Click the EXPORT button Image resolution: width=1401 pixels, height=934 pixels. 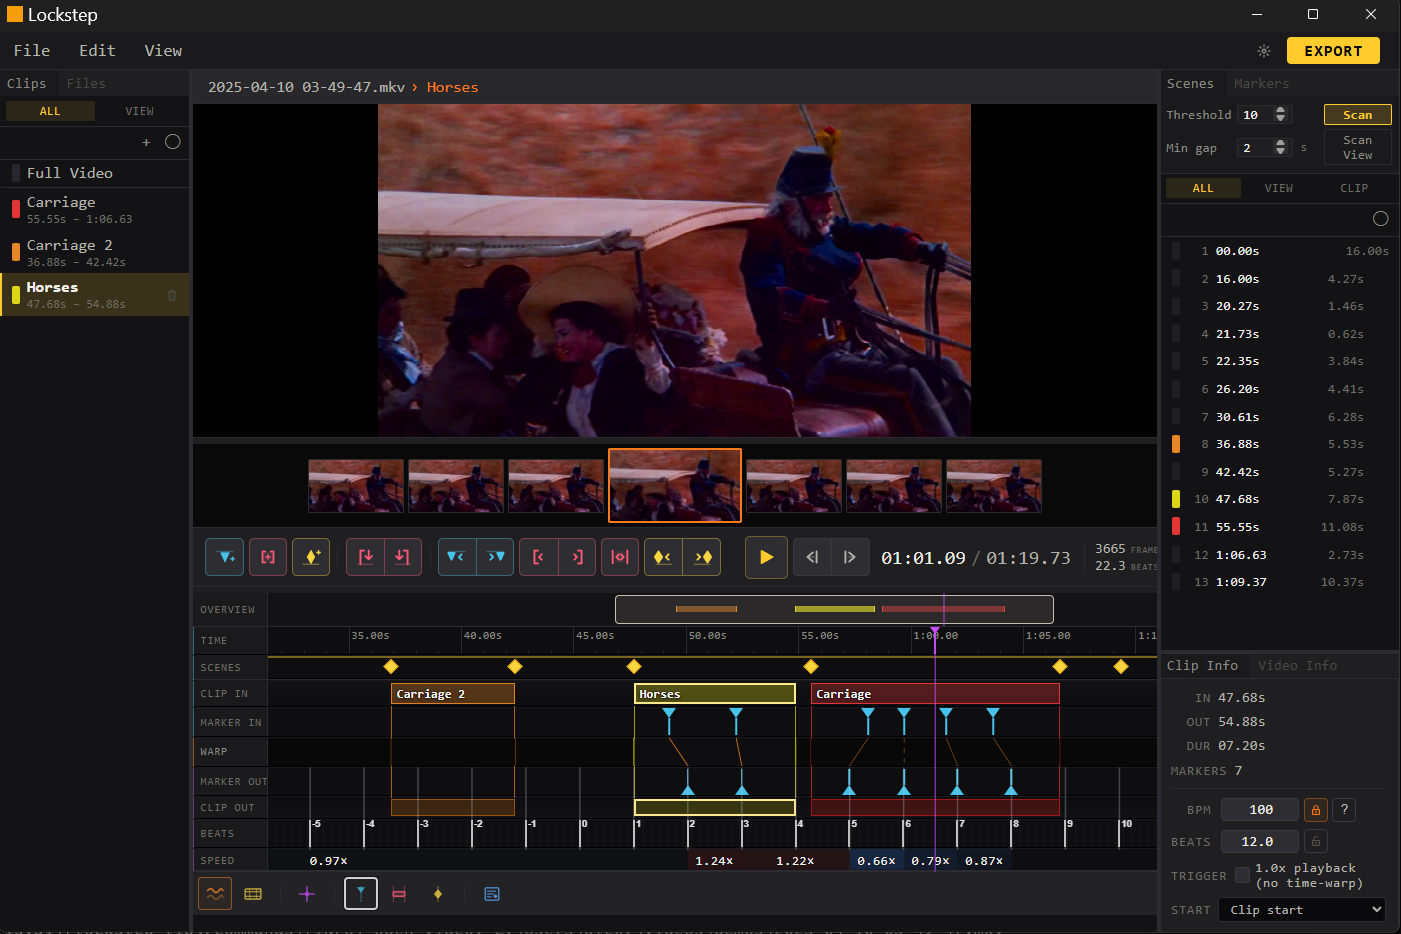(x=1333, y=51)
